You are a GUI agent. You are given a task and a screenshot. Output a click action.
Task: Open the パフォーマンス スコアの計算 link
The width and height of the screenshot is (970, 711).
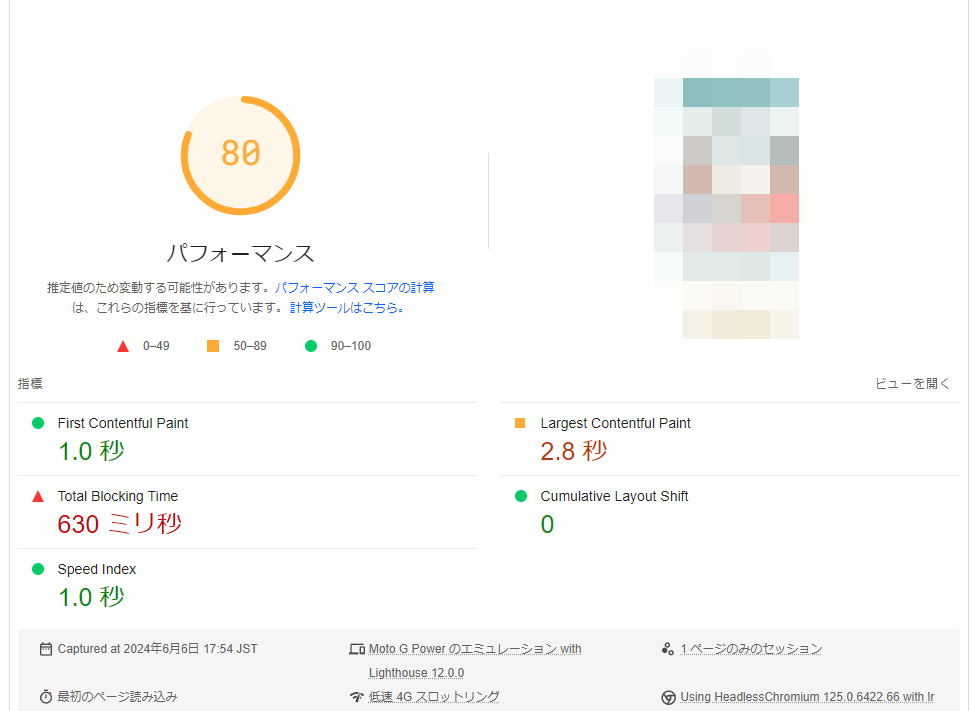tap(355, 287)
